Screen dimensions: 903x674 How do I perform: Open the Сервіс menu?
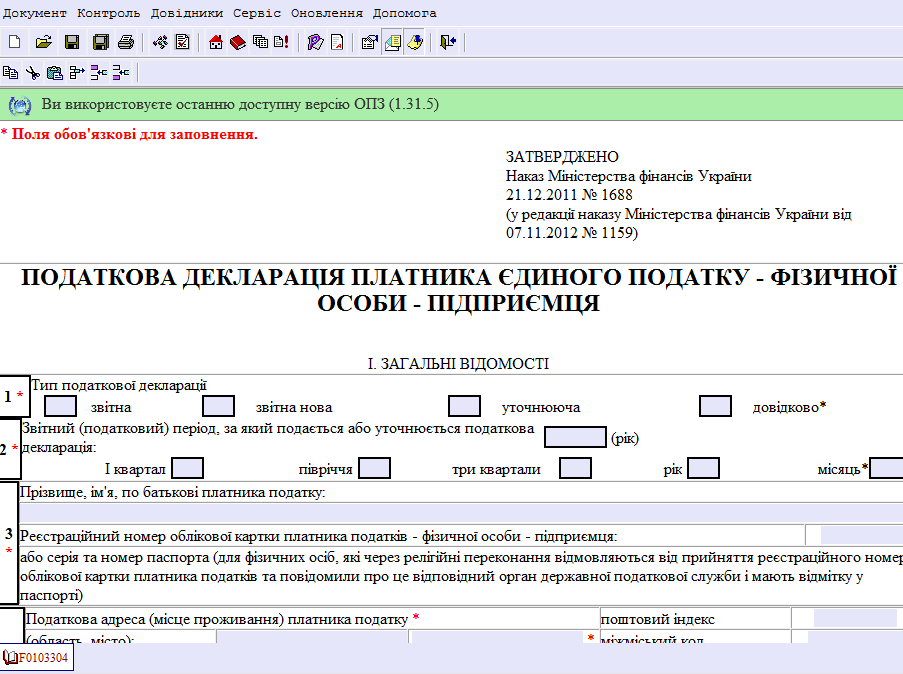tap(257, 13)
